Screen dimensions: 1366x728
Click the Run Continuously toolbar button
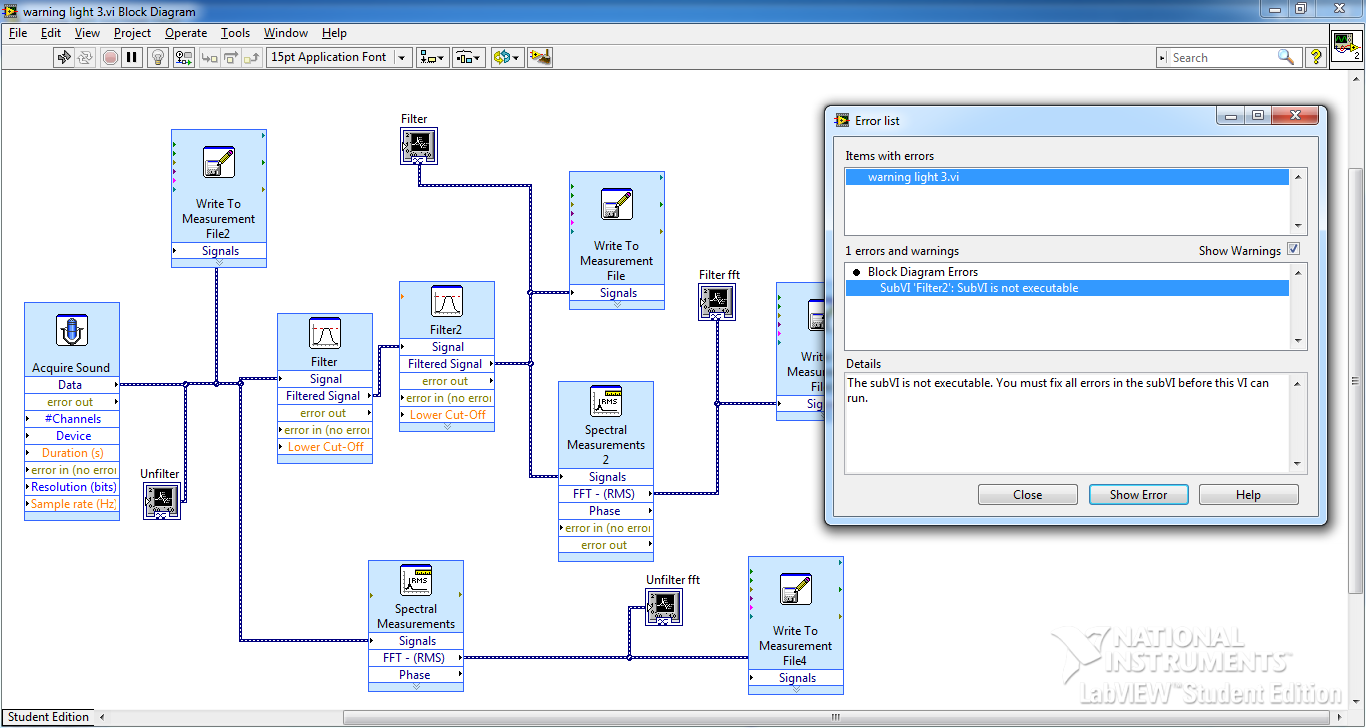click(87, 57)
